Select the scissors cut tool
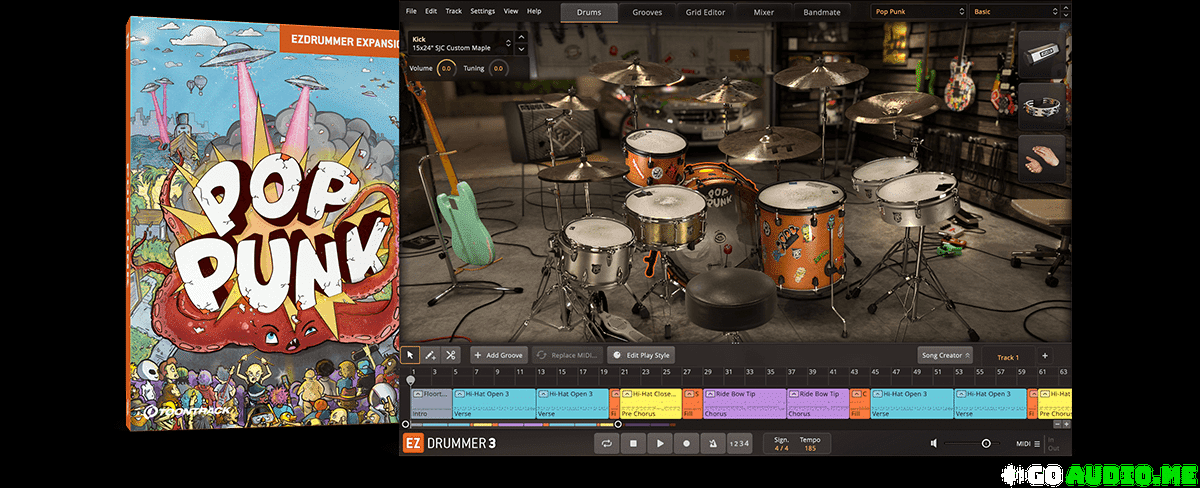 [x=451, y=355]
